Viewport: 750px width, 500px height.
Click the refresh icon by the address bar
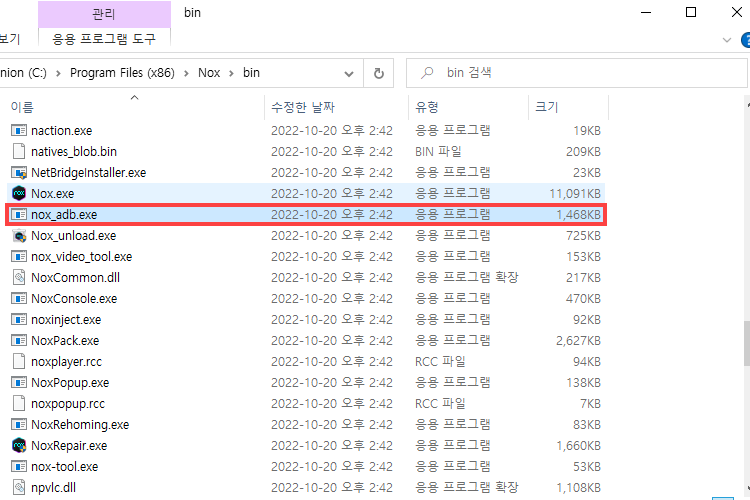point(378,73)
